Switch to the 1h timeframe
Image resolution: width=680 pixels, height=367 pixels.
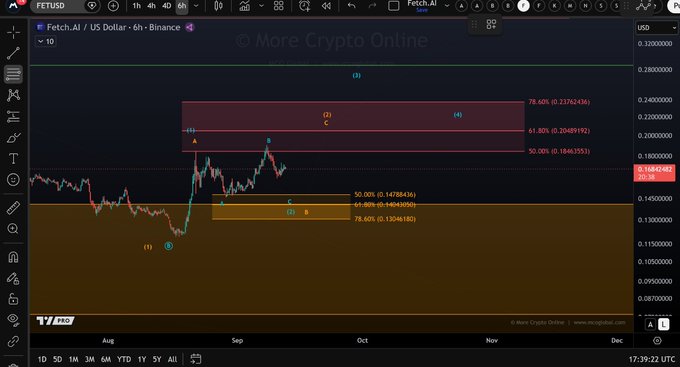137,6
